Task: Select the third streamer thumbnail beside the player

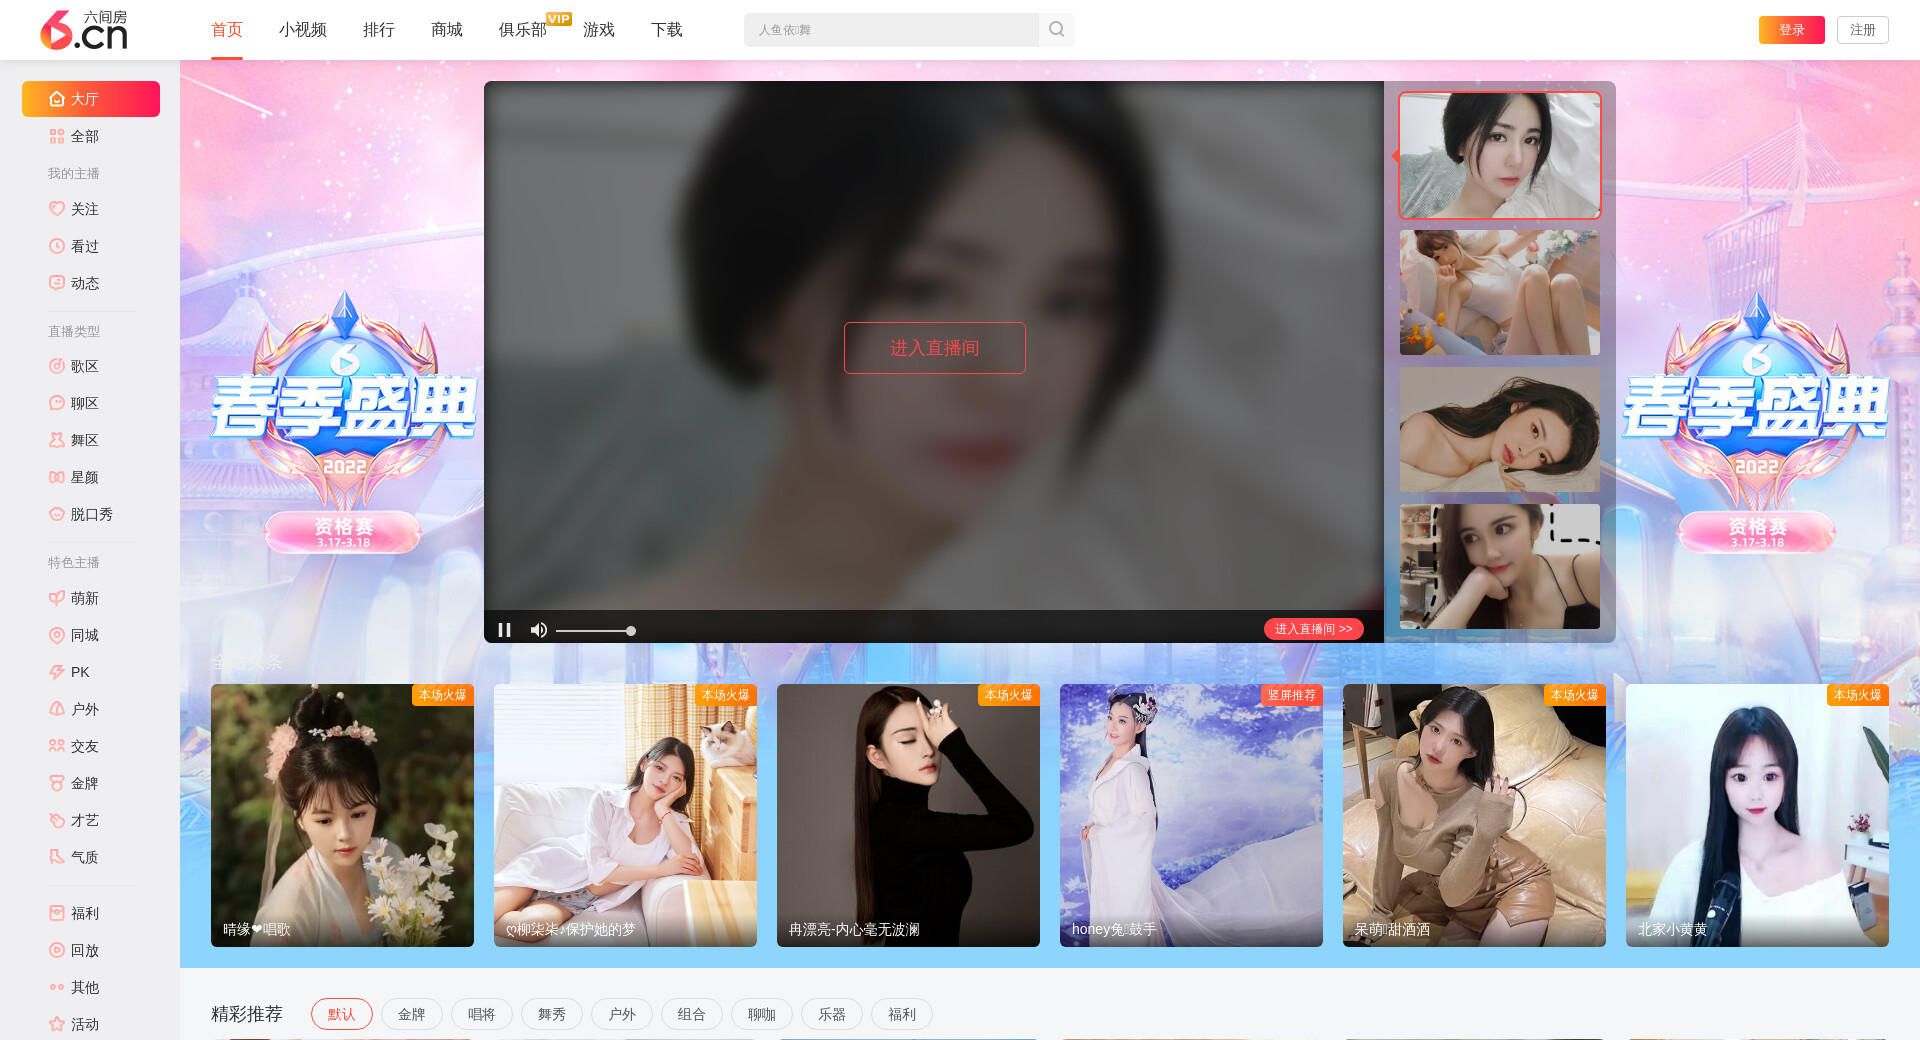Action: 1500,429
